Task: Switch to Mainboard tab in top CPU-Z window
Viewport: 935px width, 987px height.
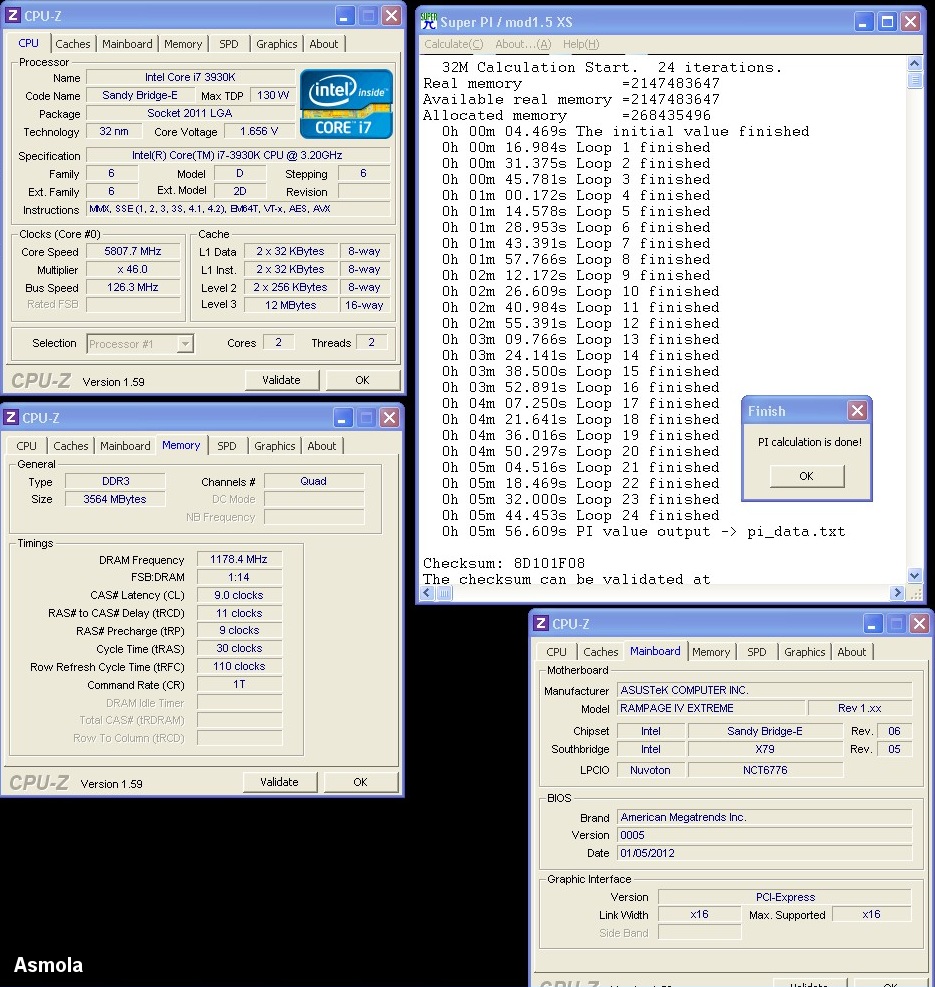Action: [127, 44]
